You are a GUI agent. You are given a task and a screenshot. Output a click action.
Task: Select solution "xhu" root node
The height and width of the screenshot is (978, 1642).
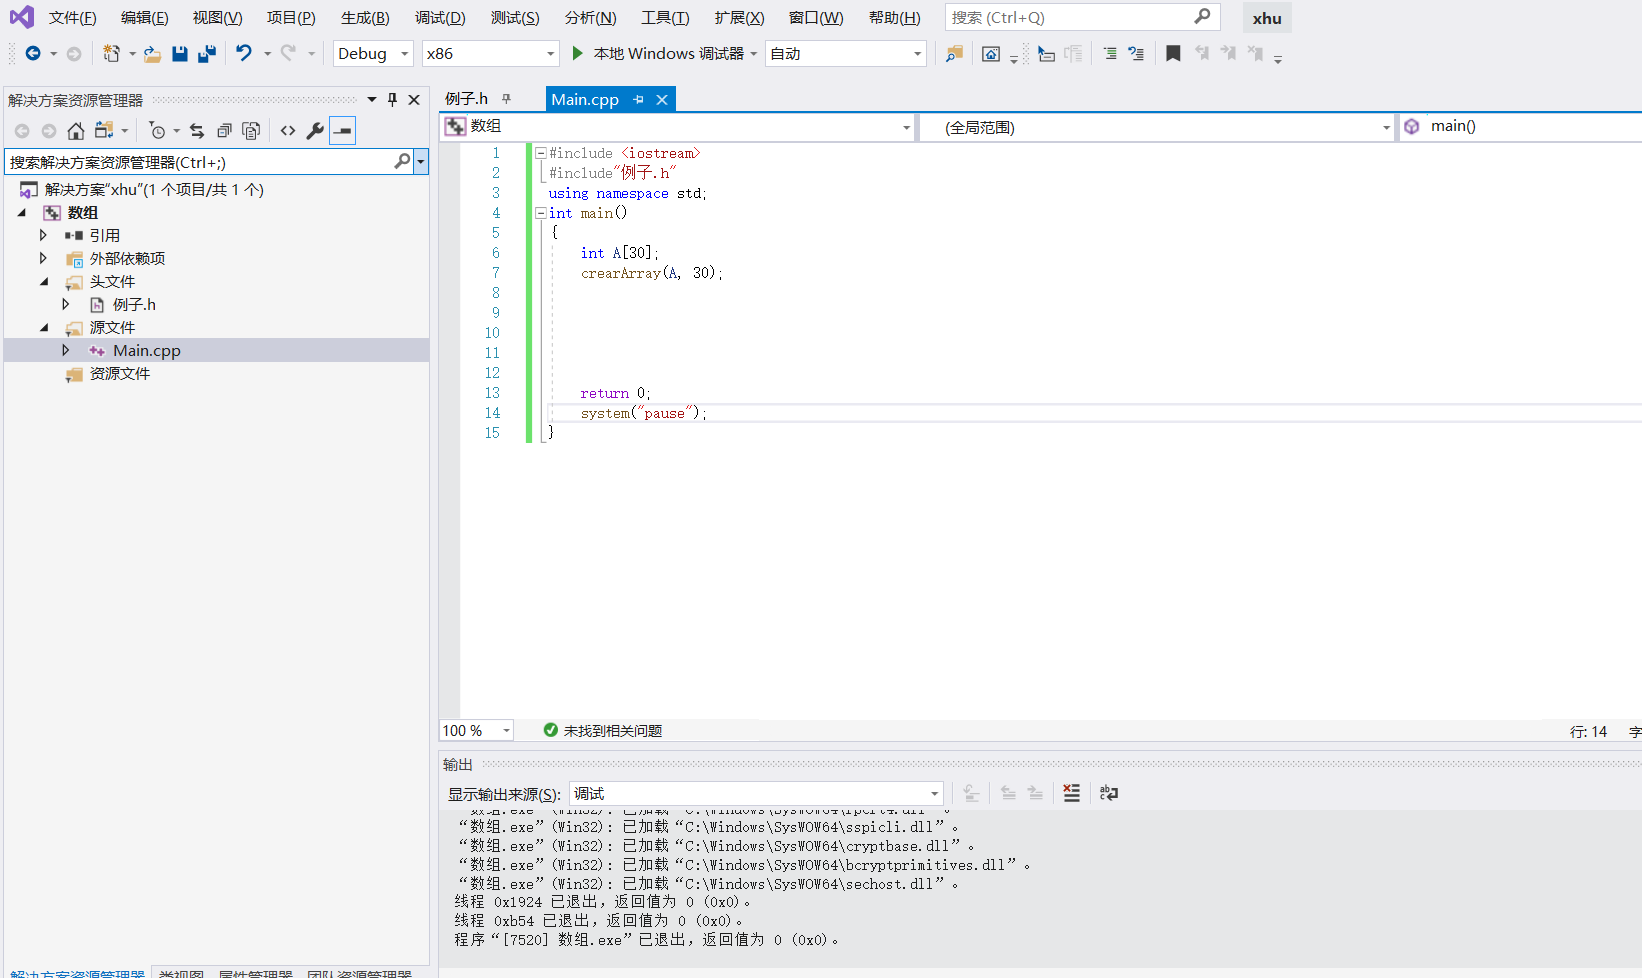point(154,190)
